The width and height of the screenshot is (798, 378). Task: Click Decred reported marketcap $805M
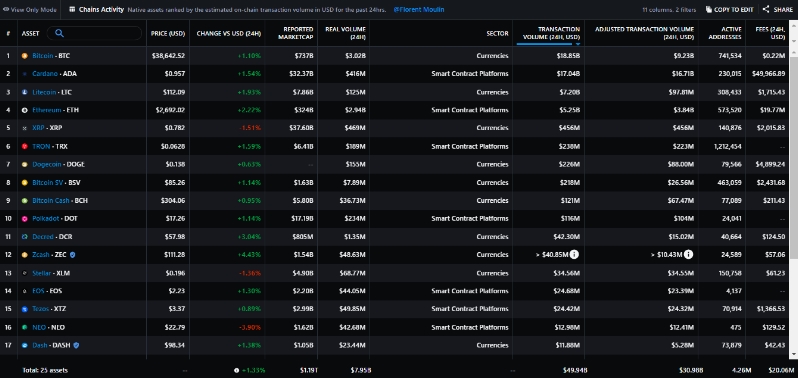(x=303, y=237)
